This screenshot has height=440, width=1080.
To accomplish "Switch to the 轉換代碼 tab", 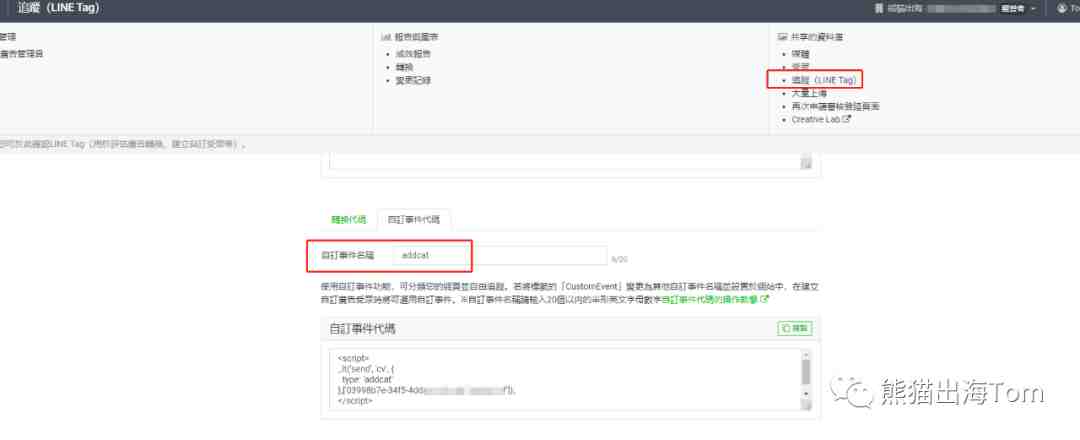I will (349, 220).
